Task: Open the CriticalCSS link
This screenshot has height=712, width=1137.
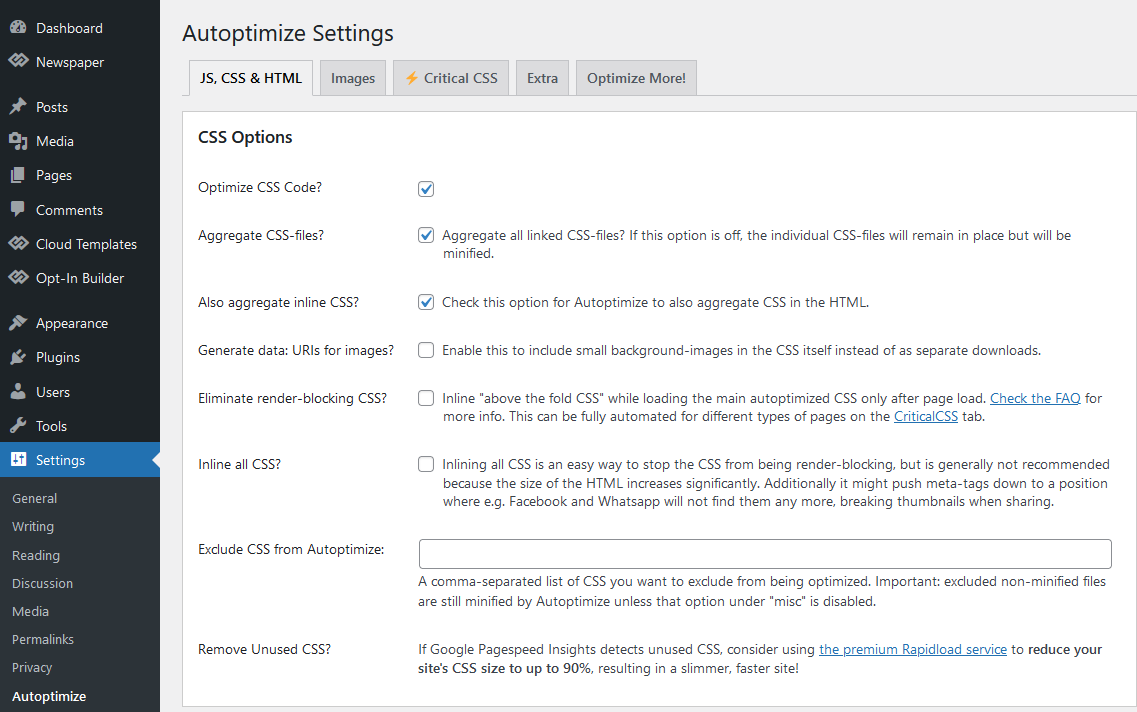Action: pyautogui.click(x=925, y=416)
